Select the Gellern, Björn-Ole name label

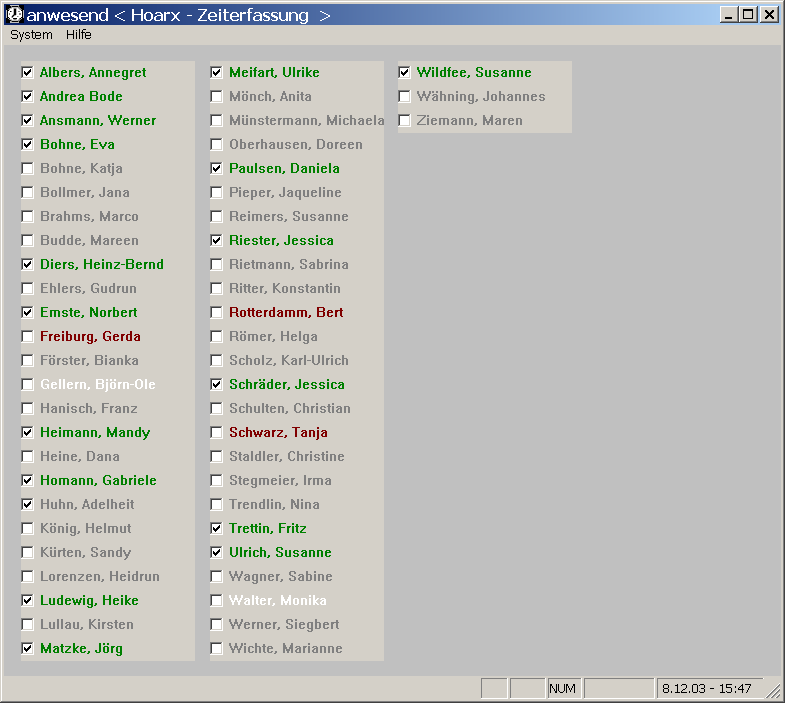point(97,385)
